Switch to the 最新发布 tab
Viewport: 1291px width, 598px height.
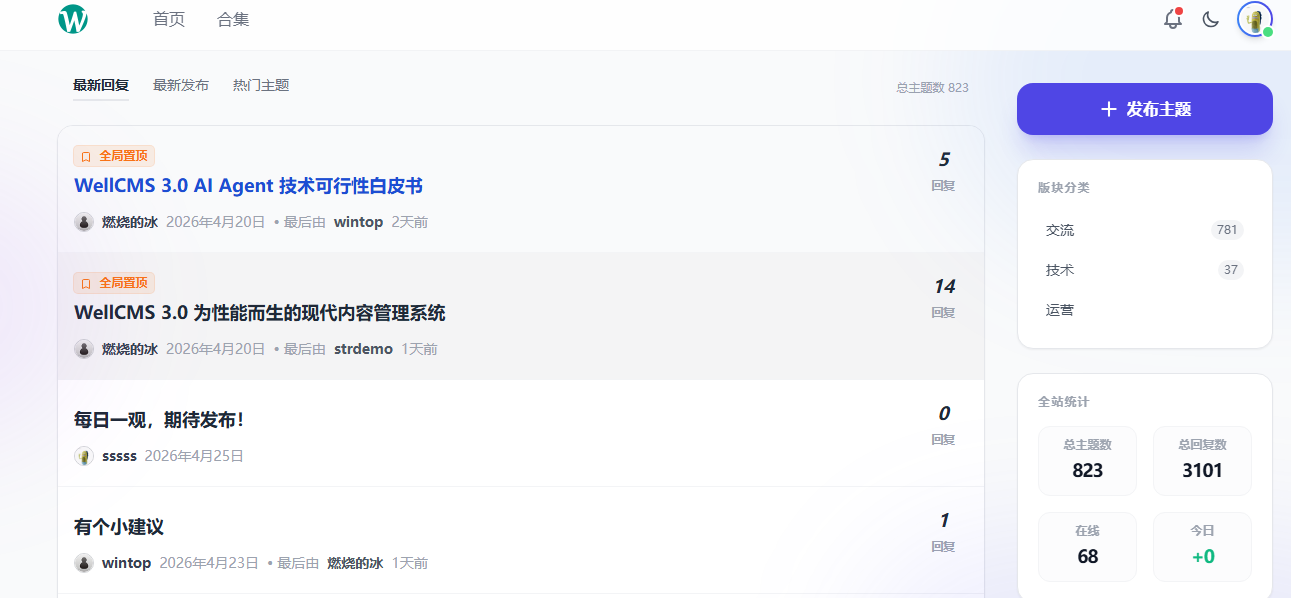point(181,85)
